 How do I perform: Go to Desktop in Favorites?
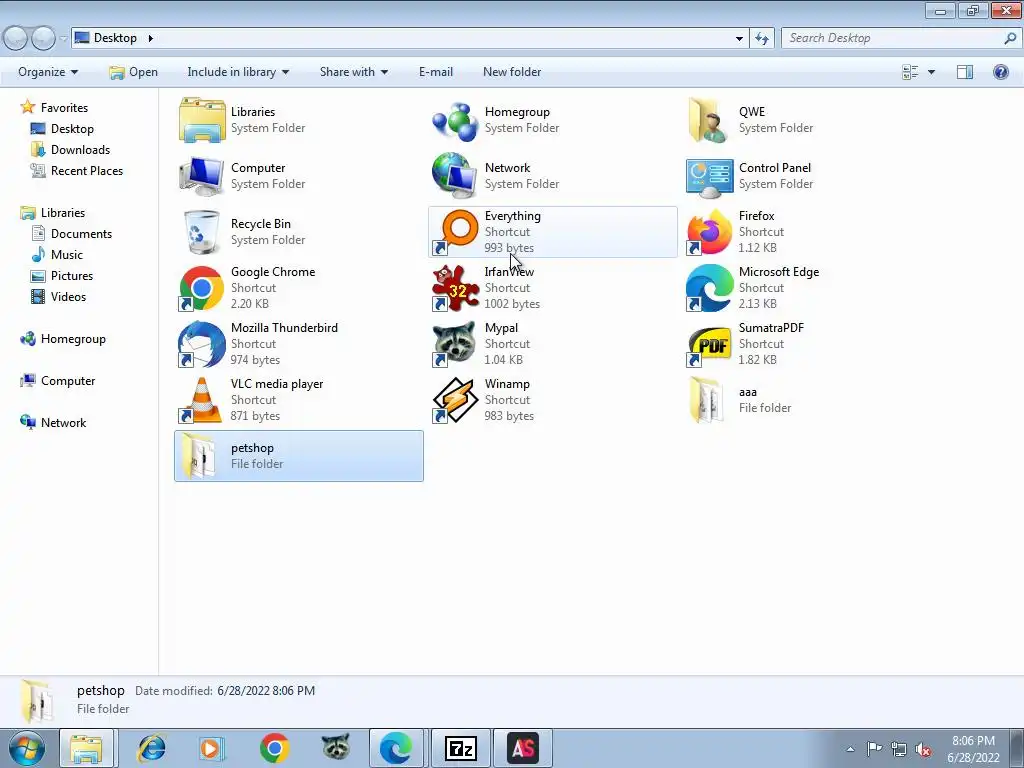pyautogui.click(x=72, y=129)
